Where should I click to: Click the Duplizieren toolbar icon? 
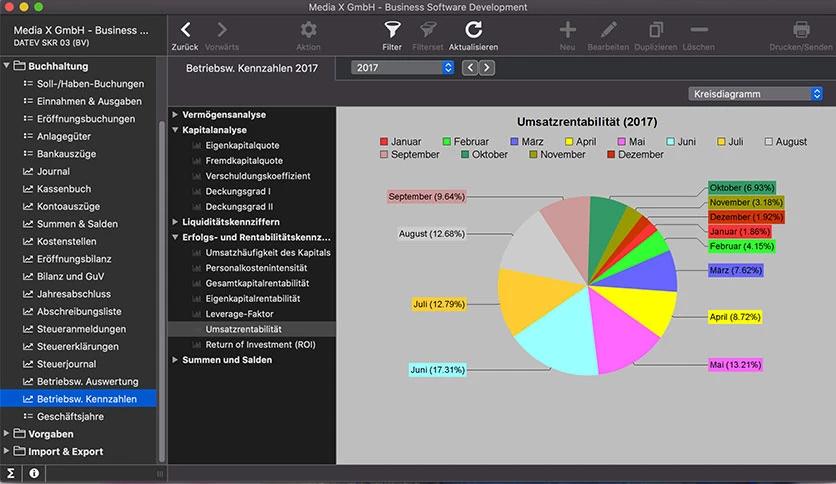point(656,30)
